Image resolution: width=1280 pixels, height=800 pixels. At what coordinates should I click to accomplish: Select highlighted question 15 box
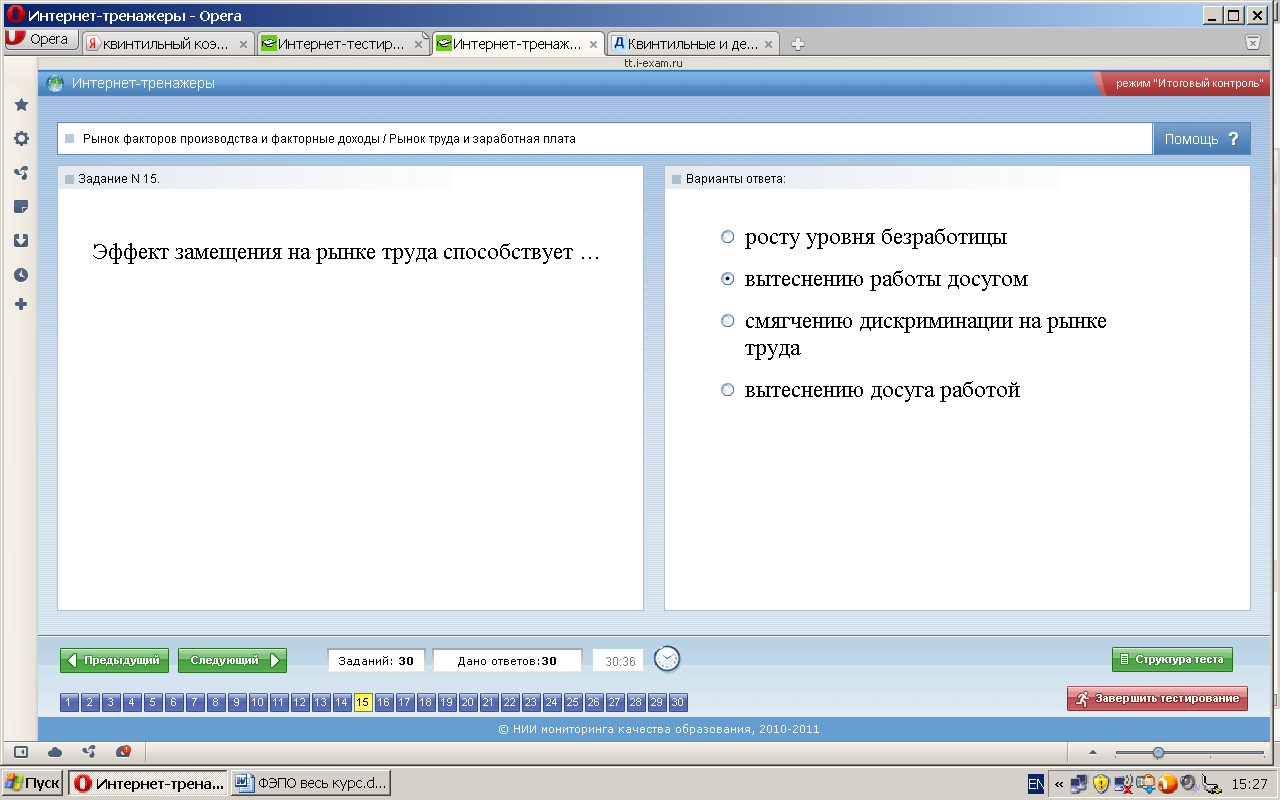point(362,703)
